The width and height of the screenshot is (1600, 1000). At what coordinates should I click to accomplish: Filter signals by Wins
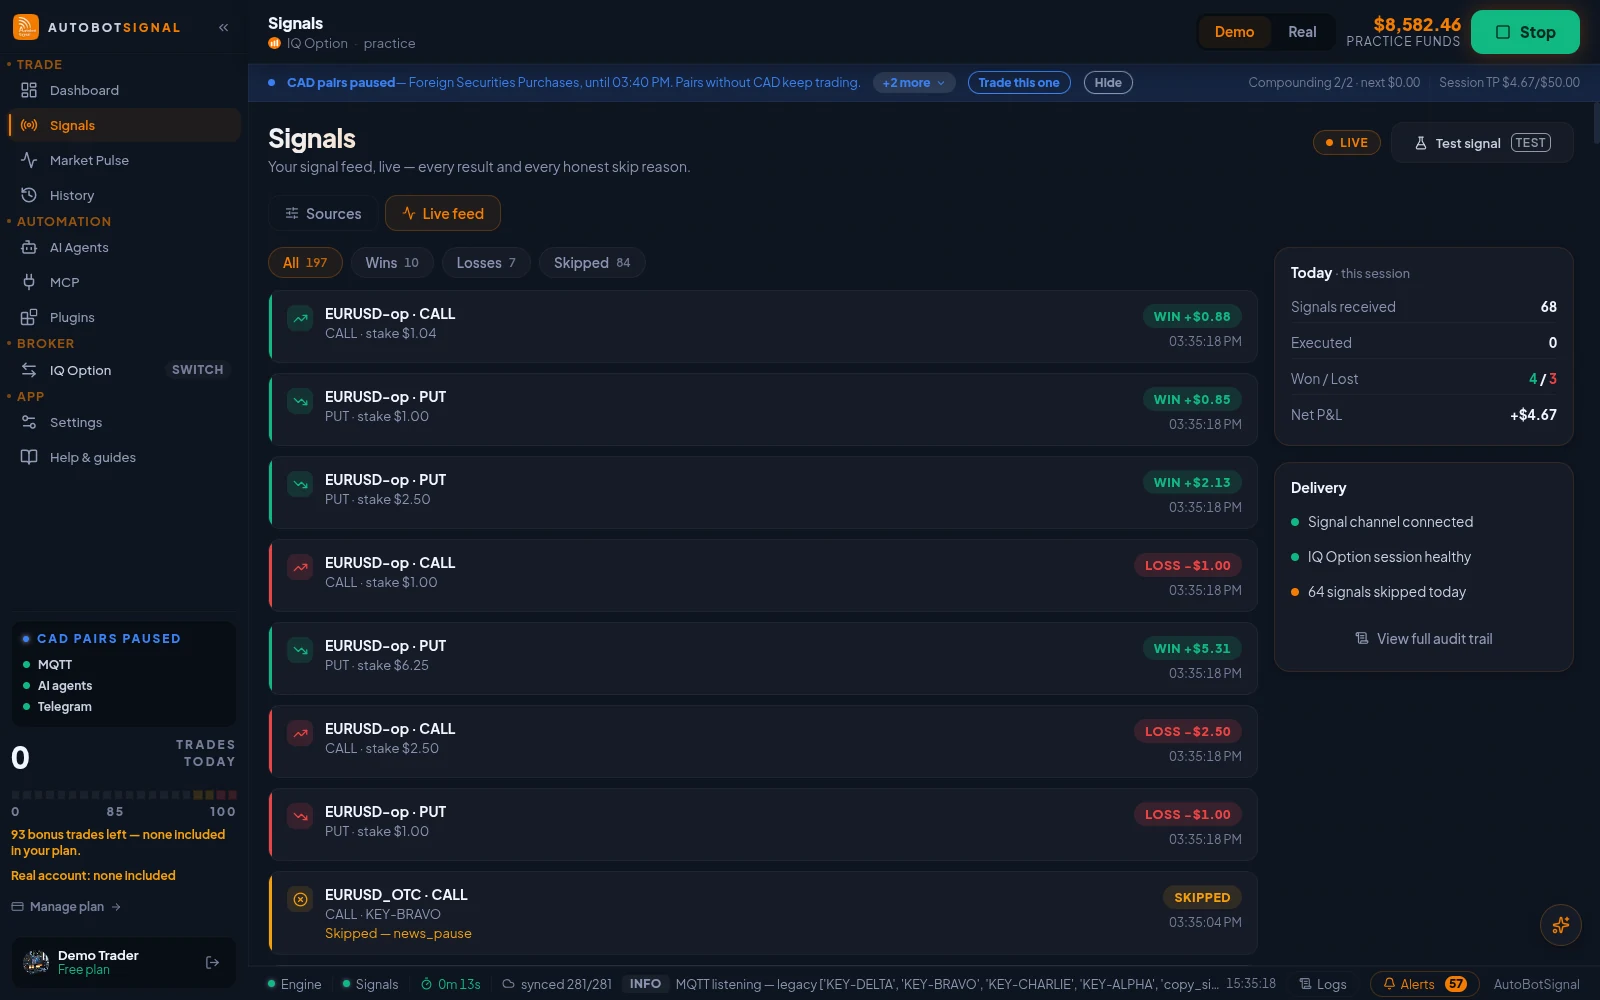[392, 263]
